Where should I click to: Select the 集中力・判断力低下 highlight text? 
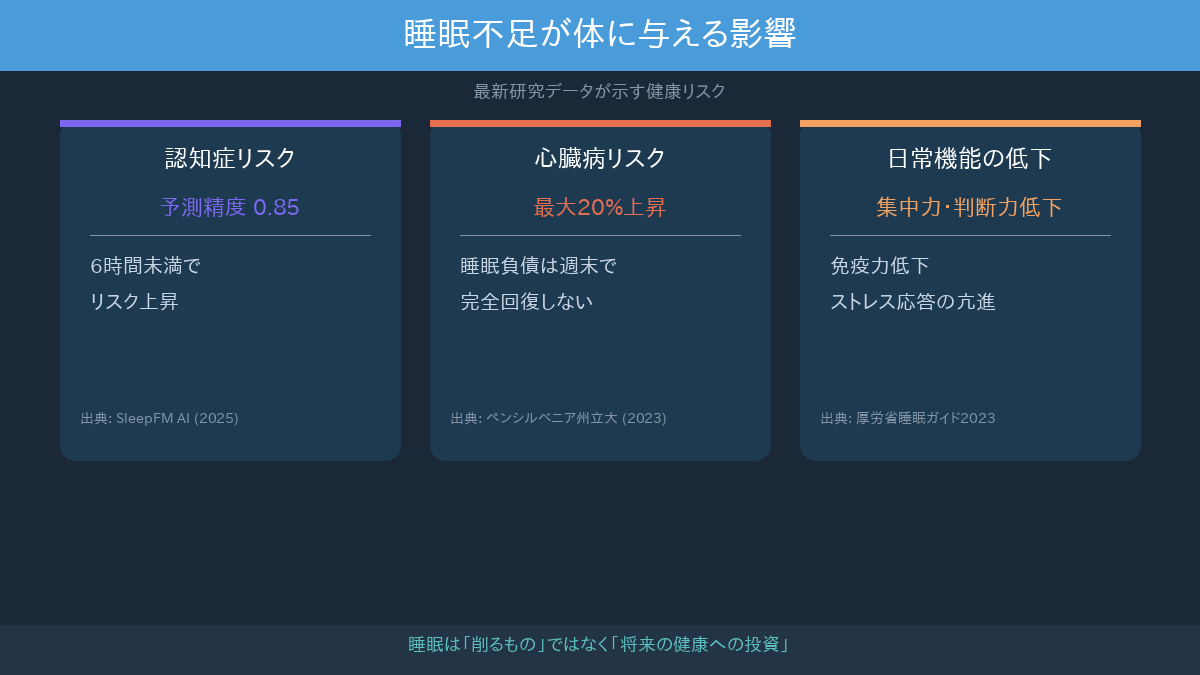(x=969, y=207)
